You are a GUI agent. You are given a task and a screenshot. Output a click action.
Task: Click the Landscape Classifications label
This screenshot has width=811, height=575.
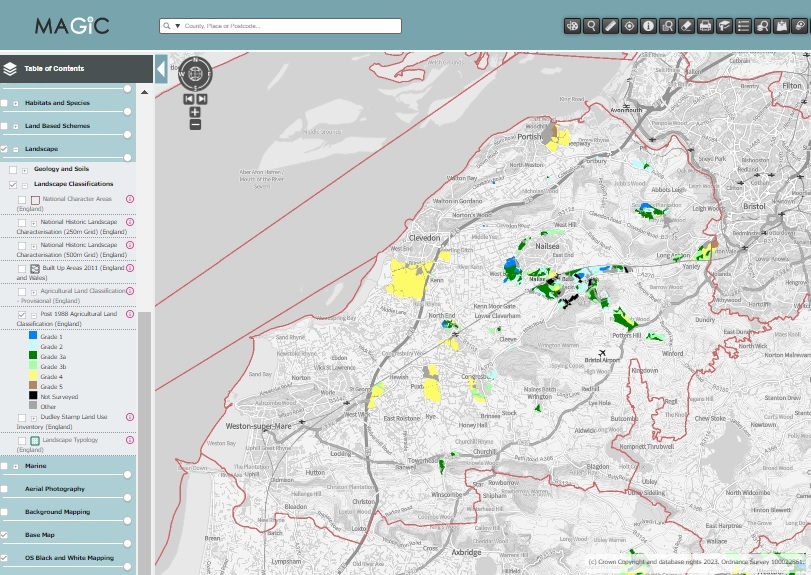pos(73,184)
